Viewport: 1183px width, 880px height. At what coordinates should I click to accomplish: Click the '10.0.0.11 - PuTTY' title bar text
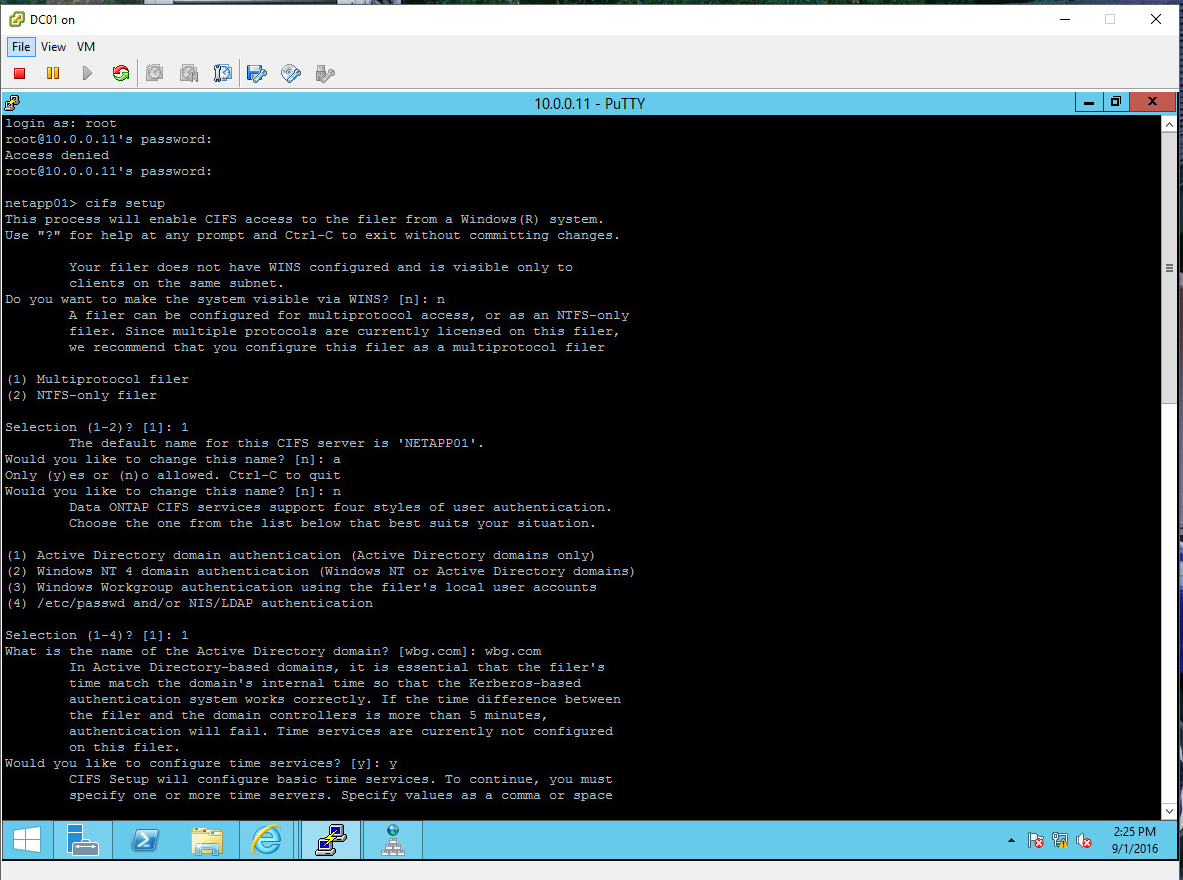coord(589,103)
